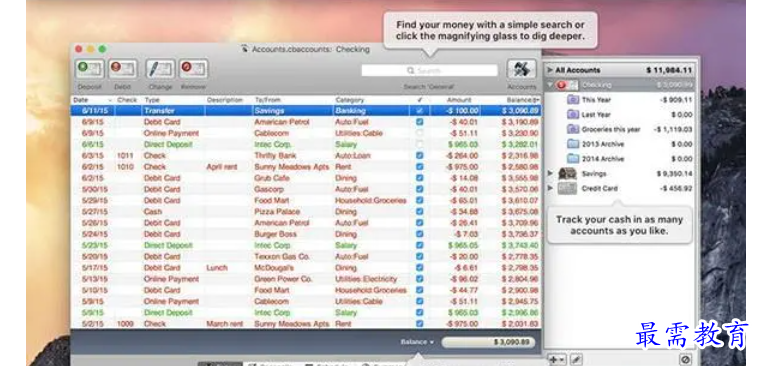Click the Date column sort arrow

click(110, 100)
